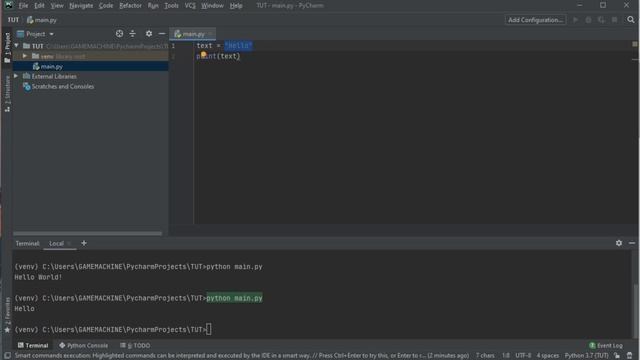Hide the Project panel with minus icon
This screenshot has height=360, width=640.
(162, 34)
